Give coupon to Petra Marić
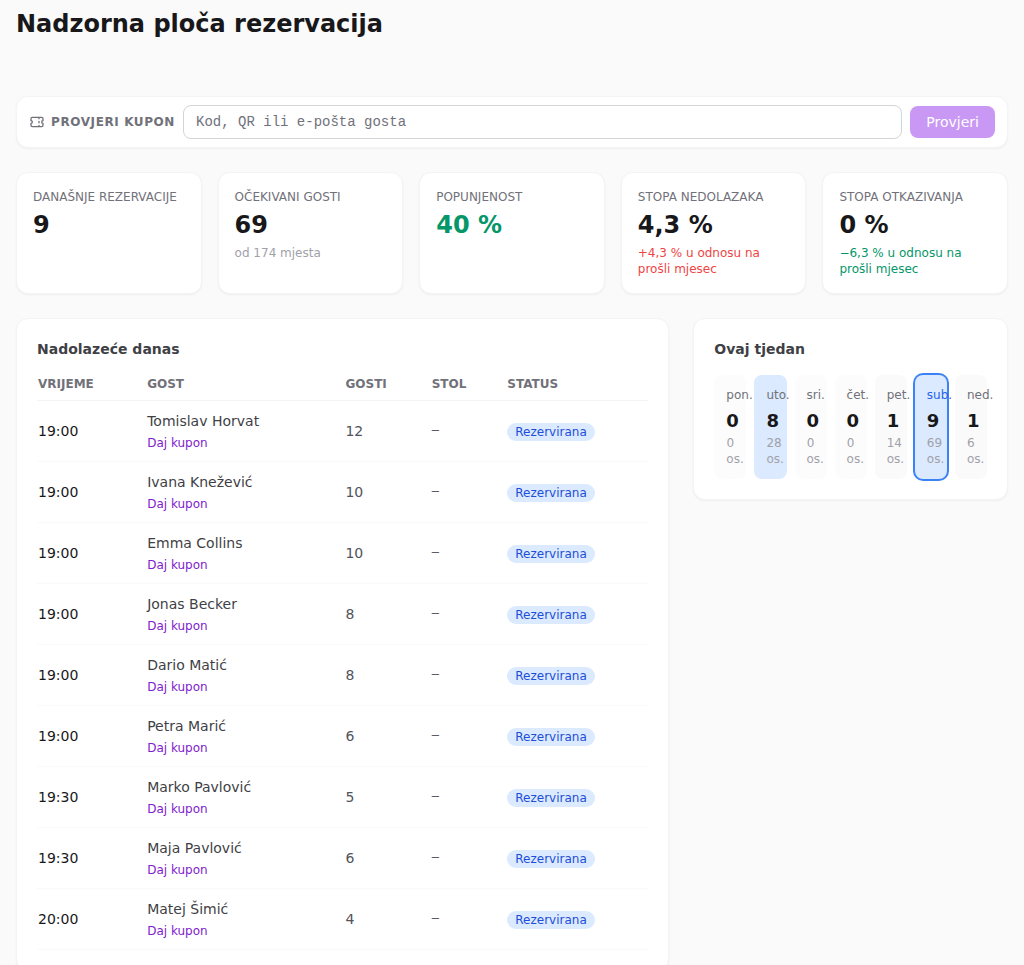This screenshot has width=1024, height=965. pos(177,748)
